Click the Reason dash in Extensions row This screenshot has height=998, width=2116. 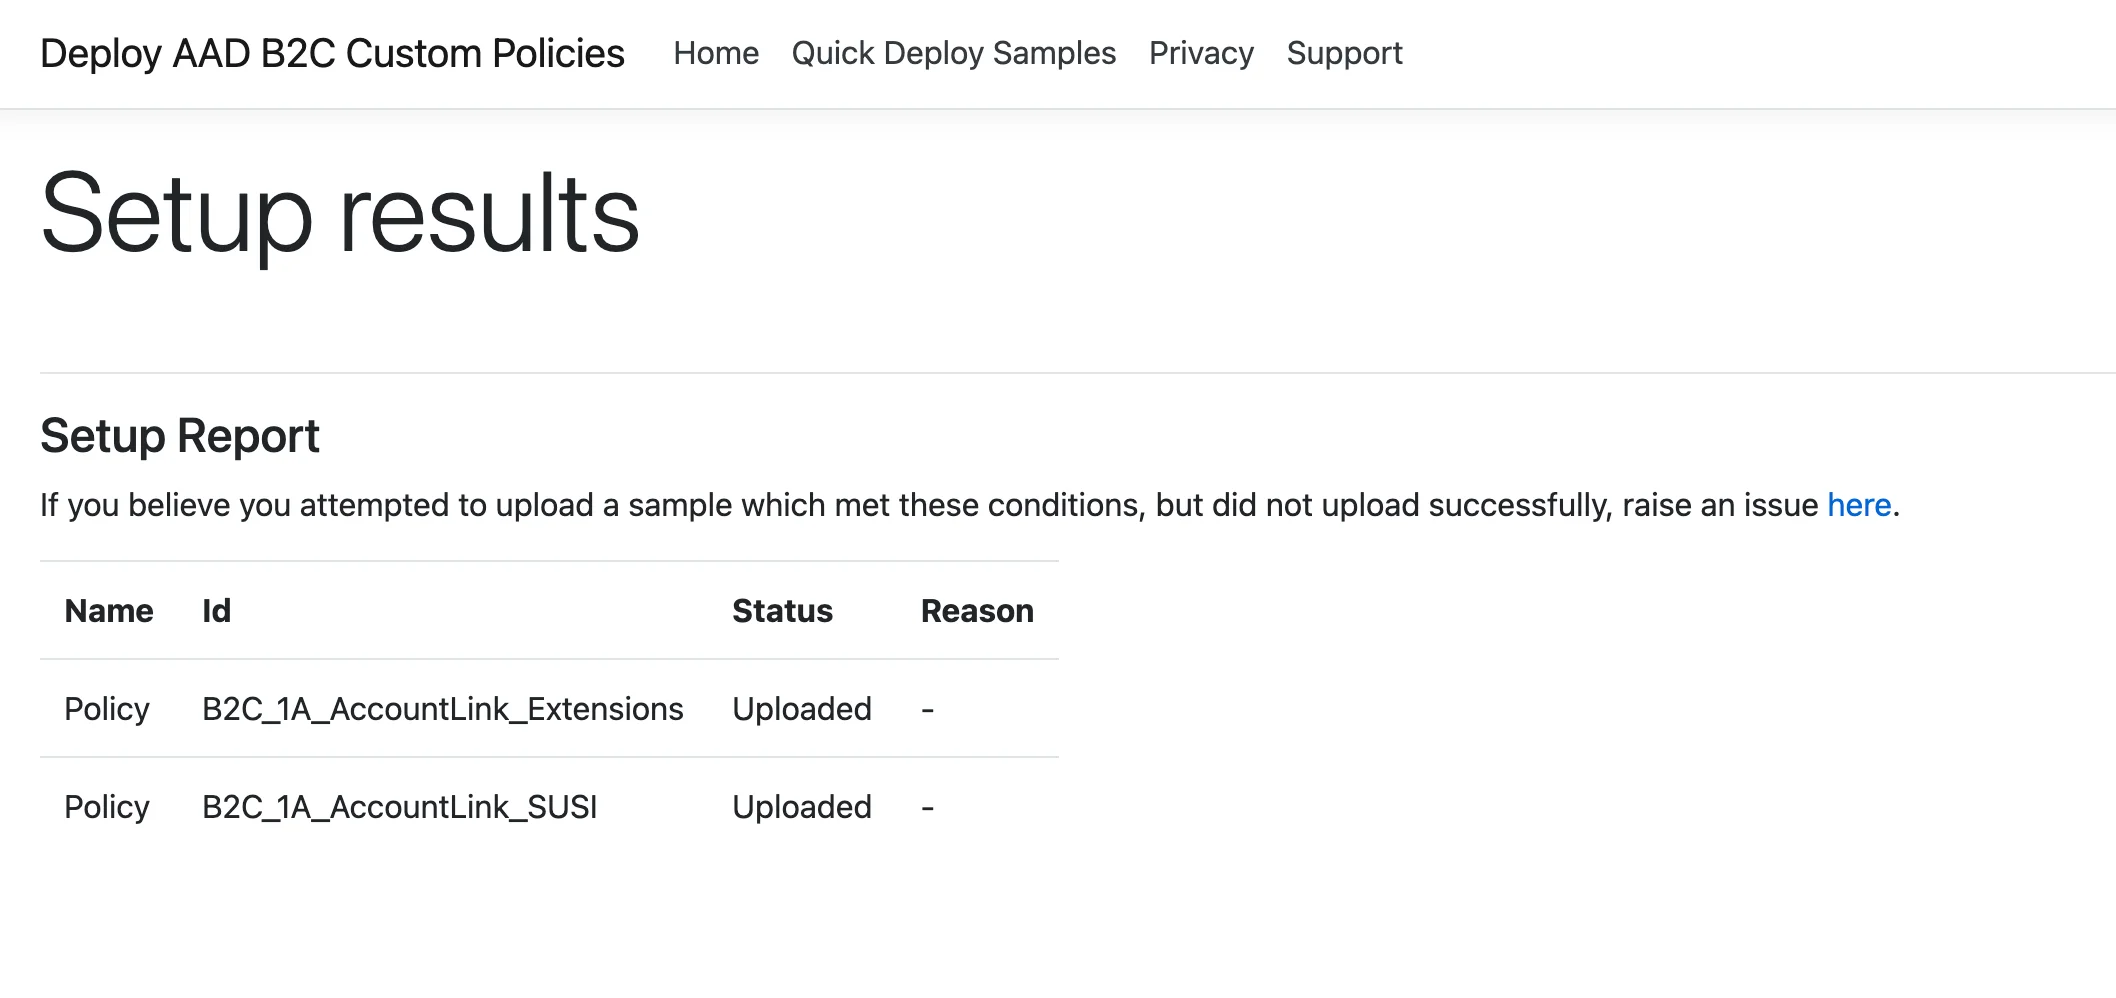pyautogui.click(x=927, y=710)
